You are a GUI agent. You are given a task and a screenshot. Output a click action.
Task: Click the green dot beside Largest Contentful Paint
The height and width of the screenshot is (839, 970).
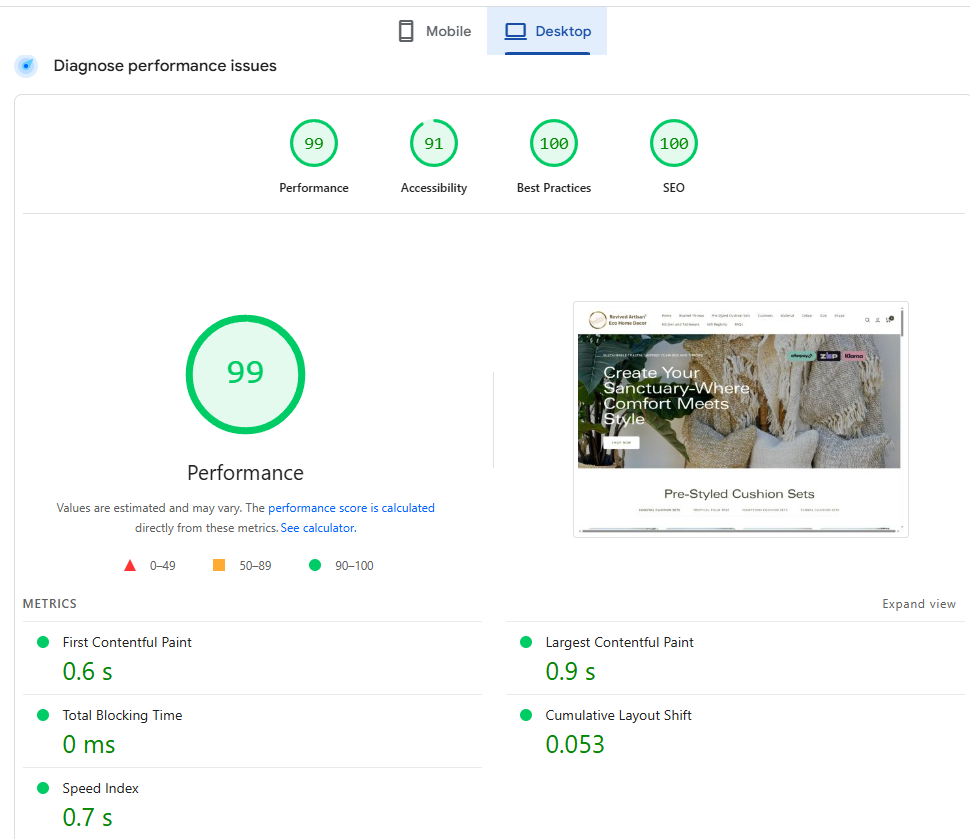pyautogui.click(x=526, y=642)
